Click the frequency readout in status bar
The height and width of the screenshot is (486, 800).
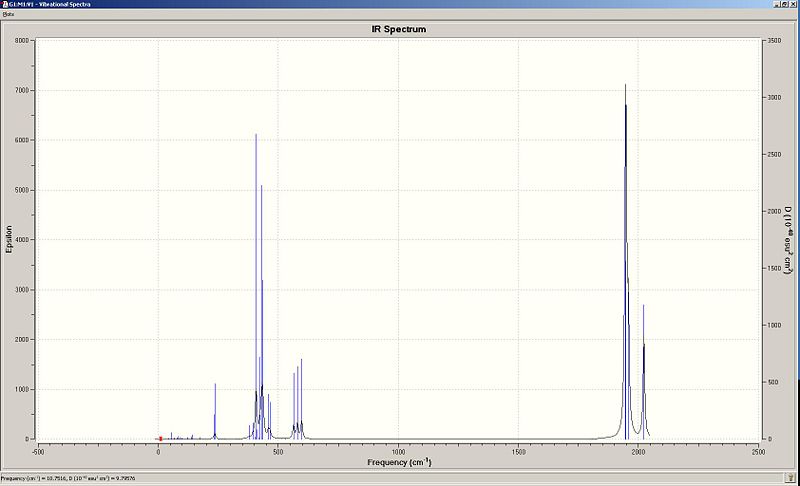click(x=68, y=478)
